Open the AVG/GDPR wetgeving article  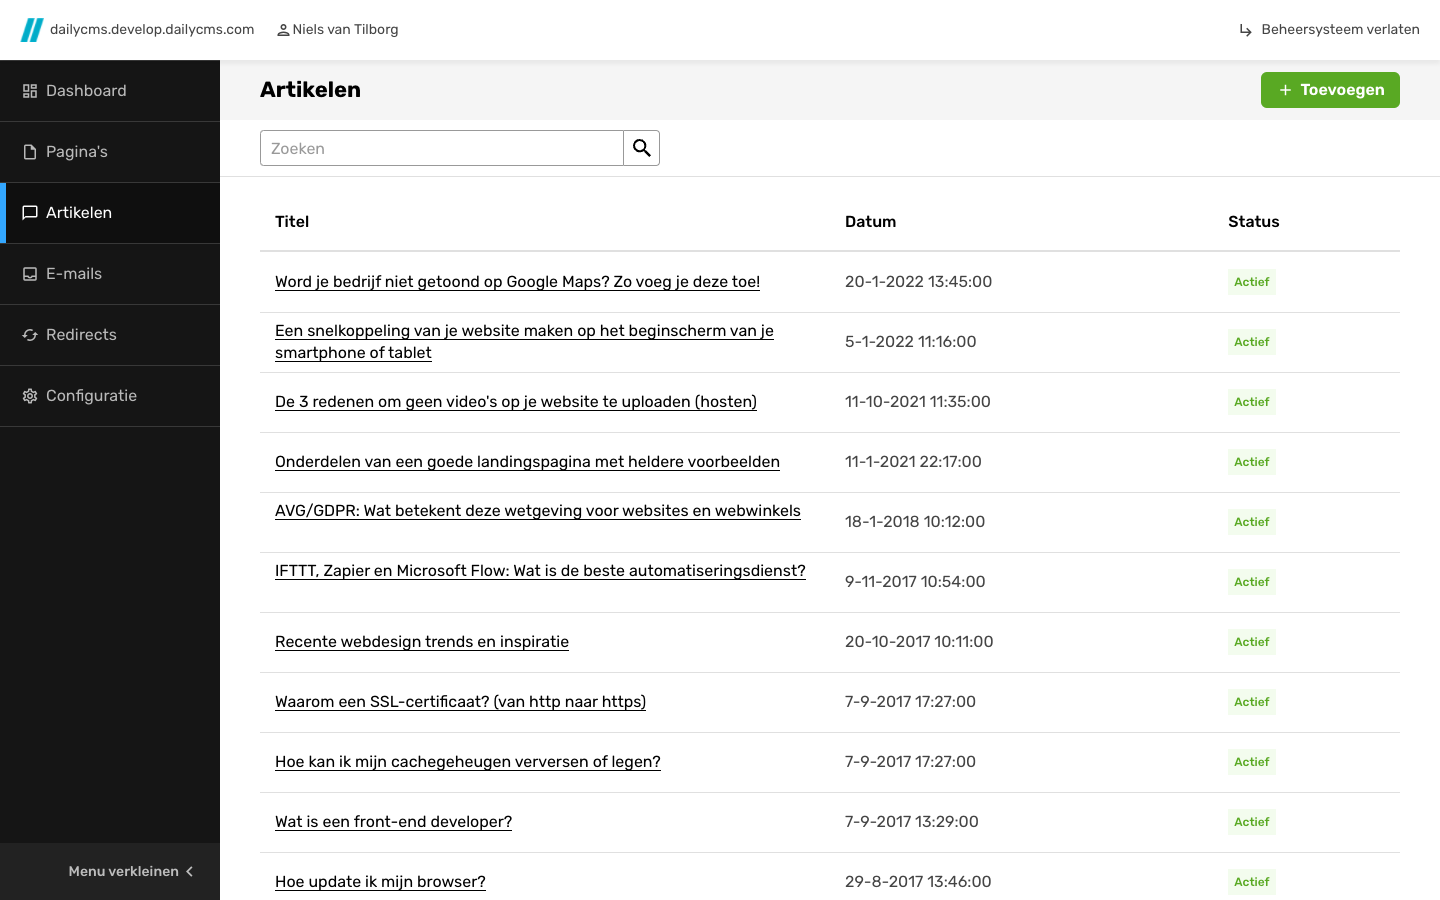point(537,511)
